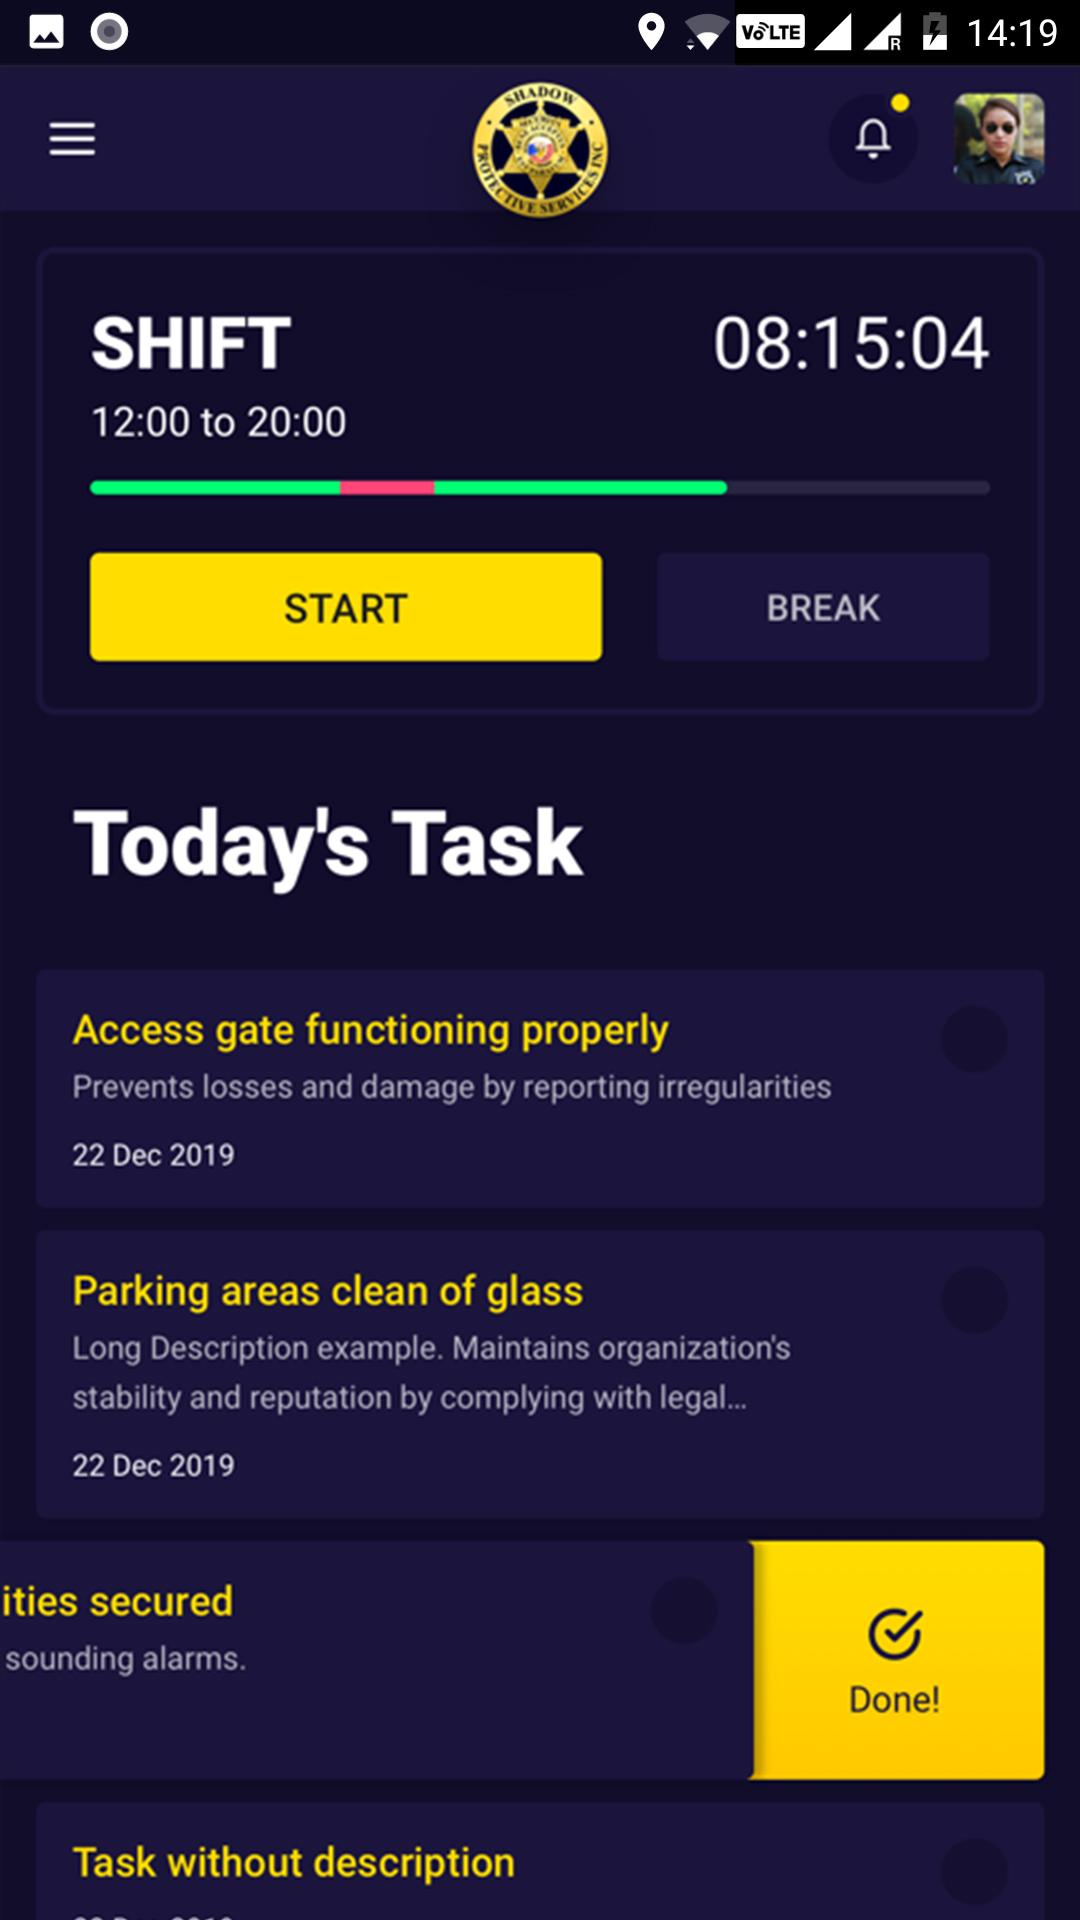Screen dimensions: 1080x1920
Task: Tap the gallery image notification icon
Action: tap(46, 32)
